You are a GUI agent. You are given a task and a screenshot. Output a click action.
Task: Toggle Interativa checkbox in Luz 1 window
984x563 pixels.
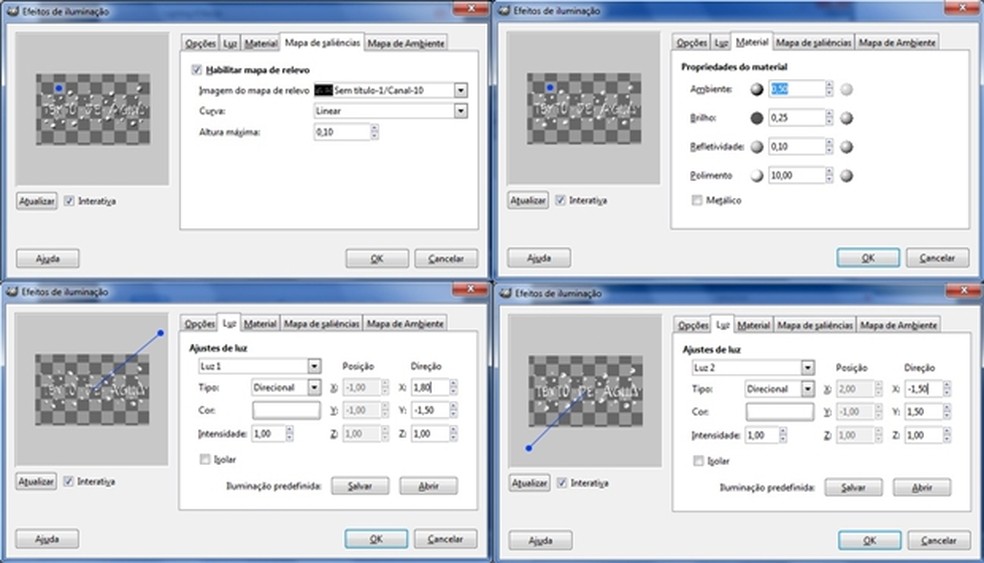(68, 481)
